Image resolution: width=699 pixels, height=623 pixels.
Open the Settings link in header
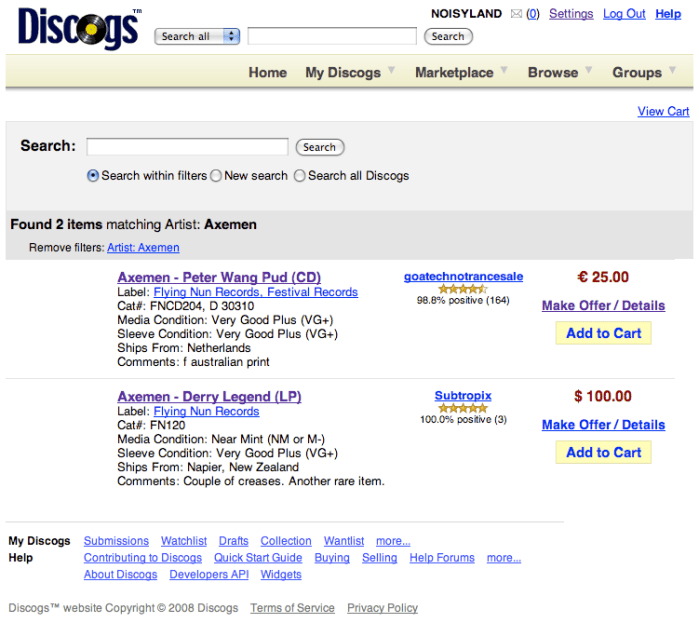(571, 14)
